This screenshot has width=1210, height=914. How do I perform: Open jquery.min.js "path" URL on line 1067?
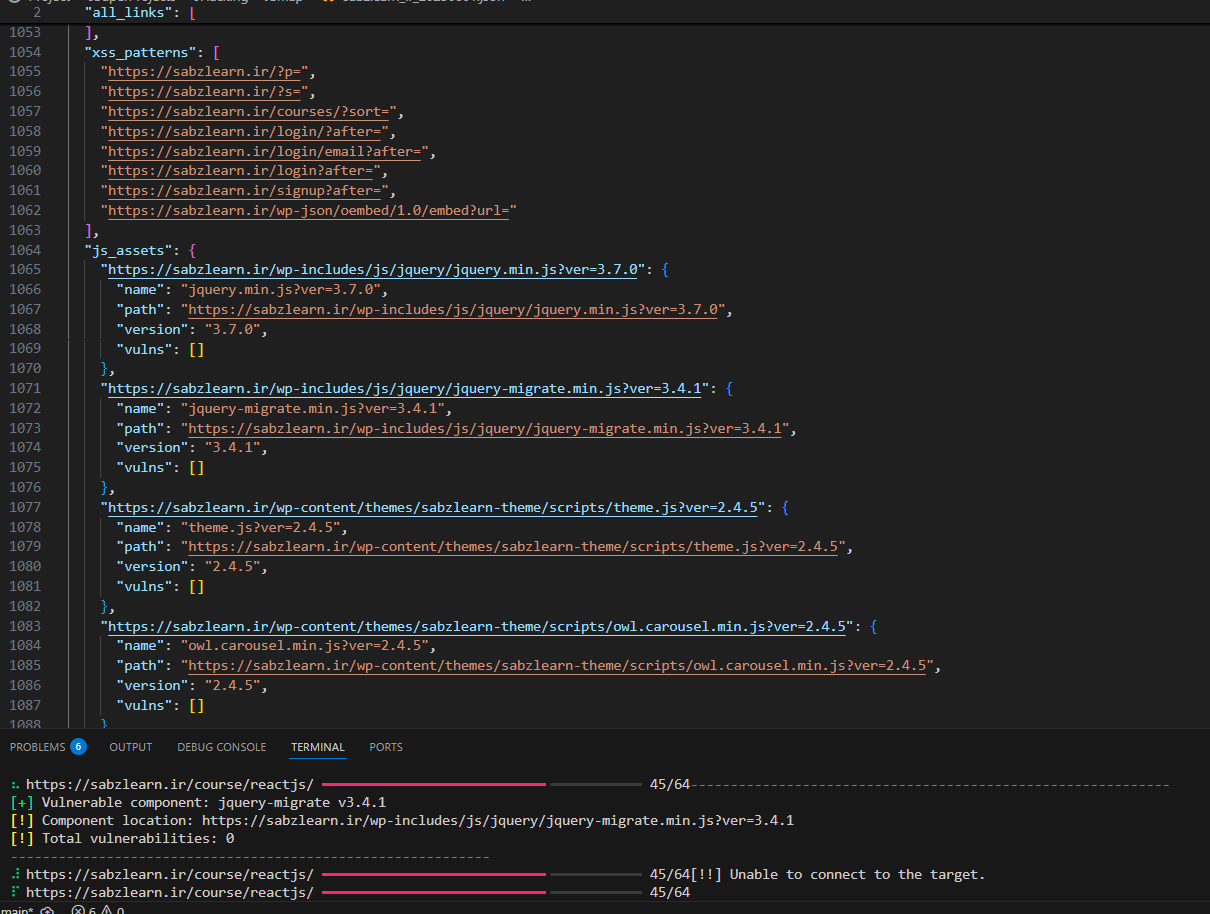pyautogui.click(x=454, y=310)
